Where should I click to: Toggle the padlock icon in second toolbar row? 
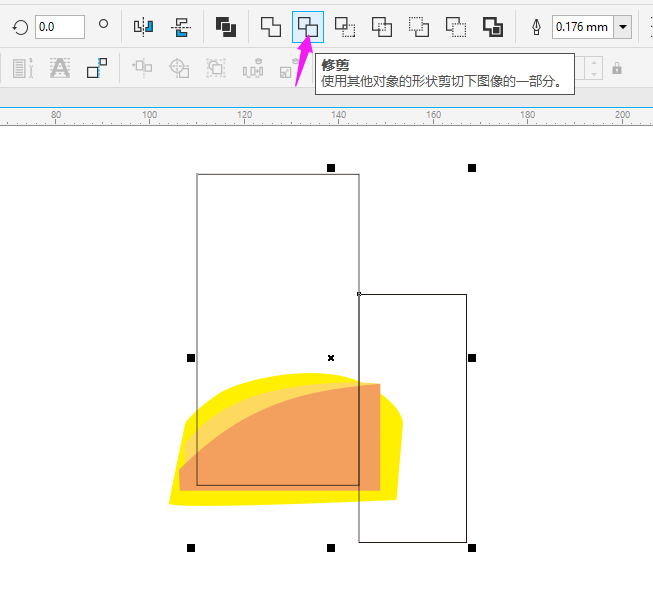[x=616, y=69]
